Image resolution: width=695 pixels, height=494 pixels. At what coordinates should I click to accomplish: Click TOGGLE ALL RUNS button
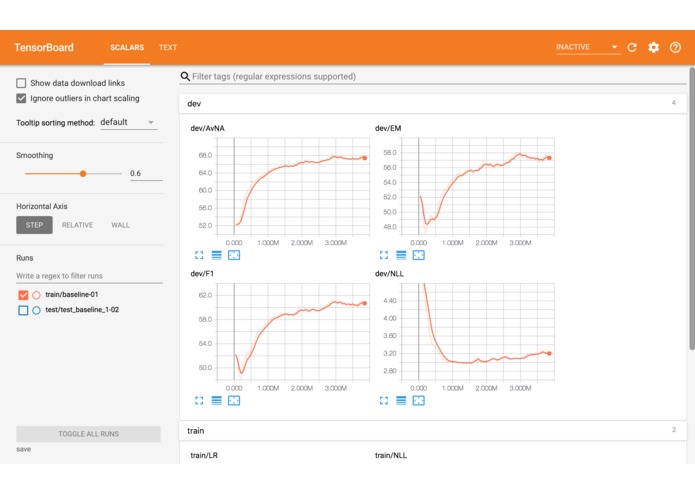(x=88, y=434)
